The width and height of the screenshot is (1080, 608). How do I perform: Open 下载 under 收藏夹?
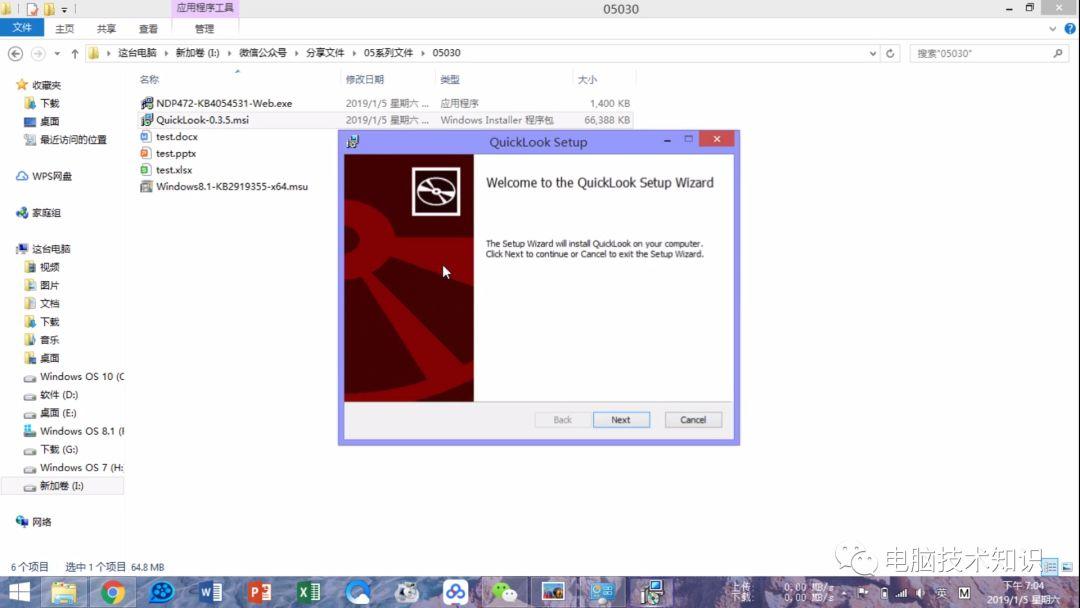50,103
